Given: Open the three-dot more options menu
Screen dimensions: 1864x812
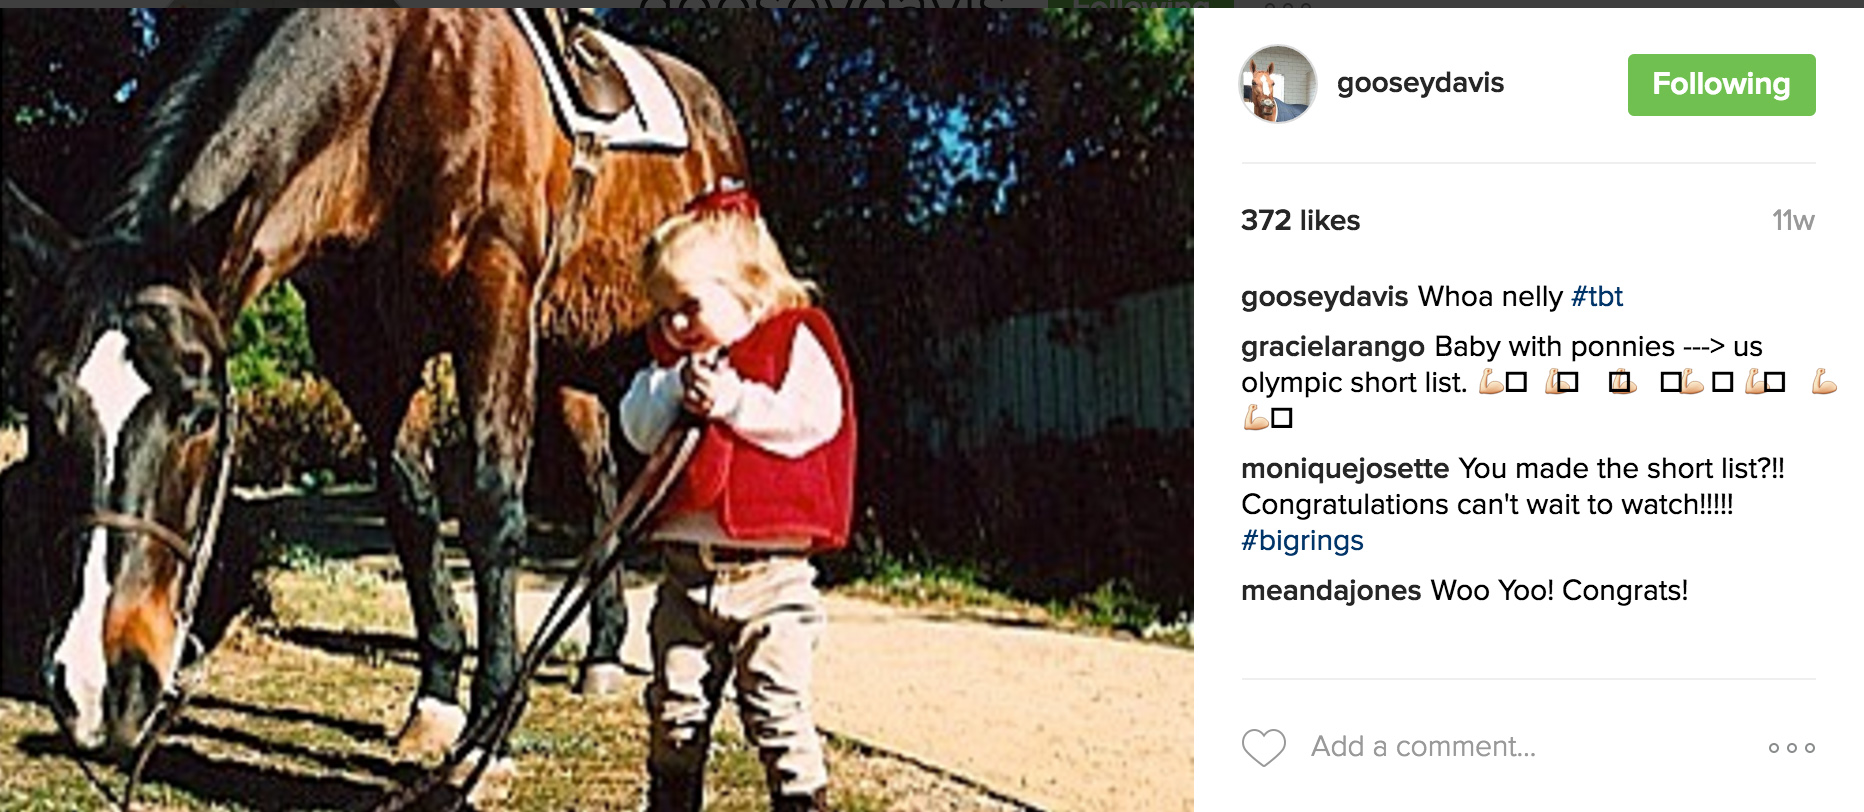Looking at the screenshot, I should [x=1791, y=747].
